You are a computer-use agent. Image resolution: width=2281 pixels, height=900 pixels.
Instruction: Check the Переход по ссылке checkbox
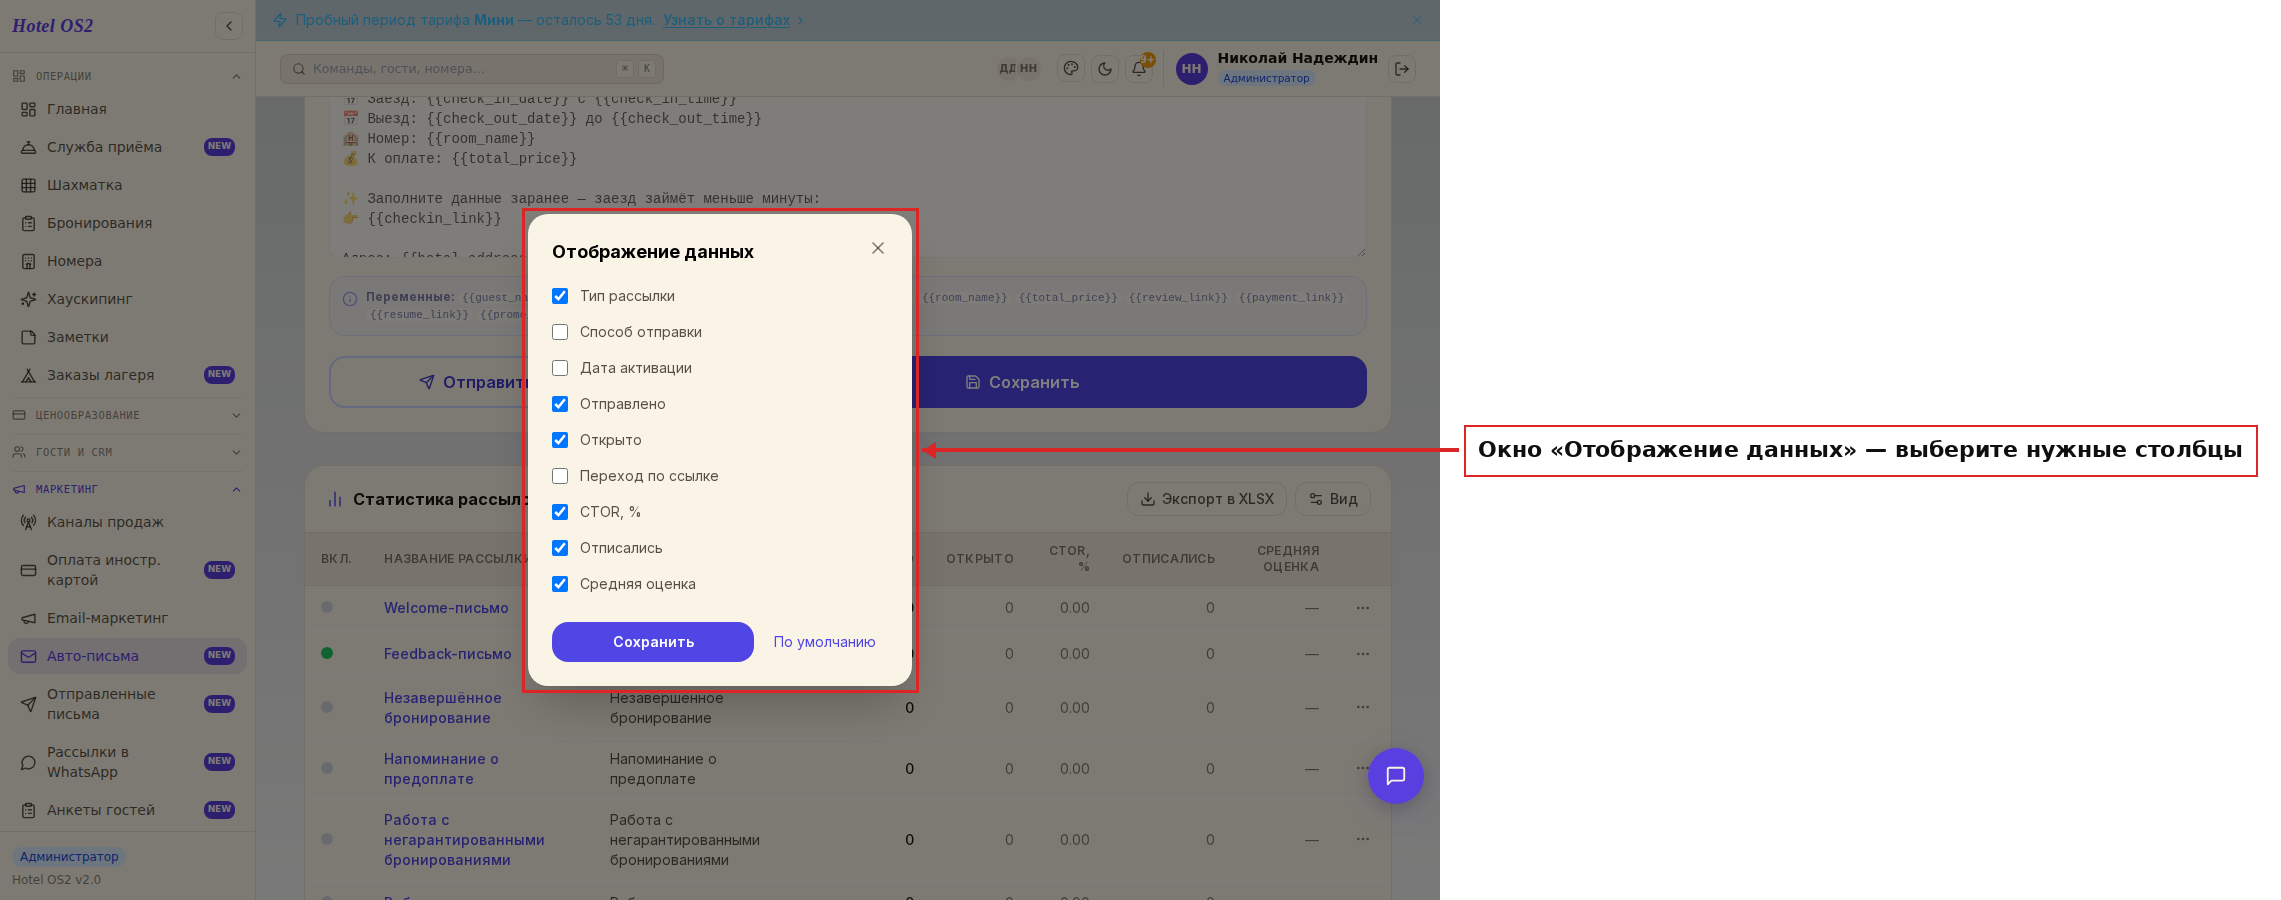tap(560, 476)
